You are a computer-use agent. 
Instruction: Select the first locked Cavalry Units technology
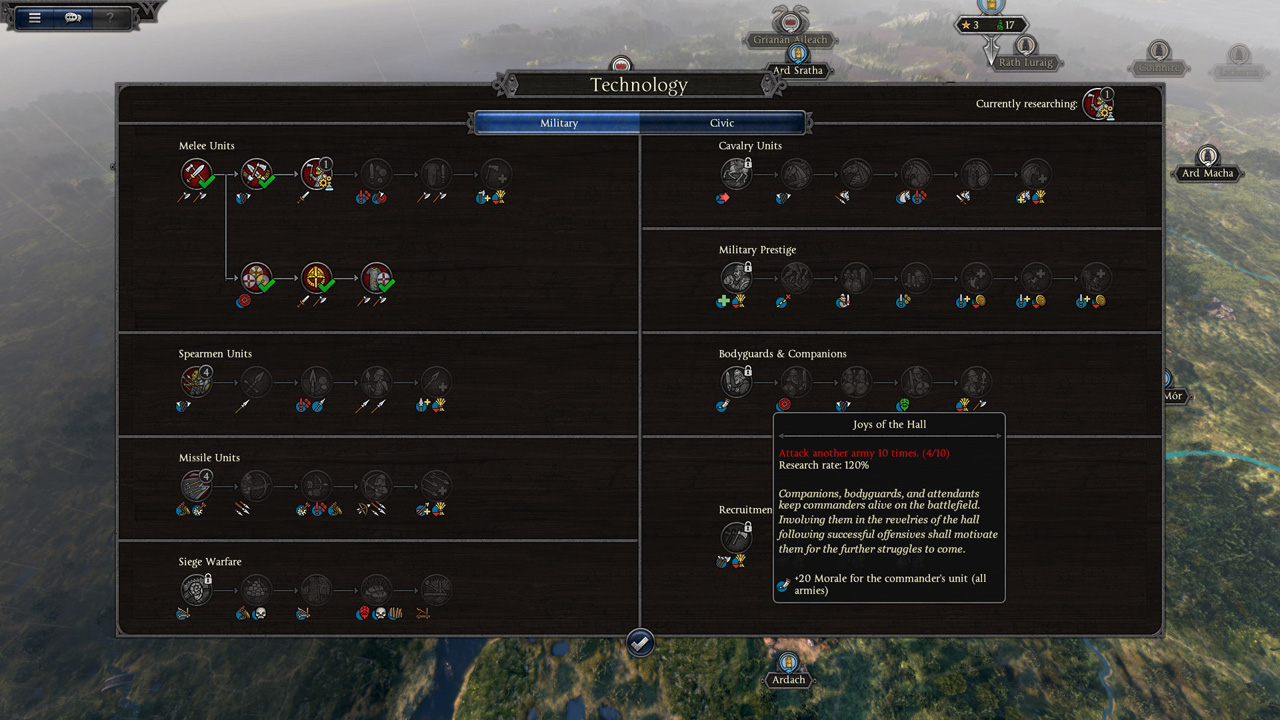[x=737, y=174]
